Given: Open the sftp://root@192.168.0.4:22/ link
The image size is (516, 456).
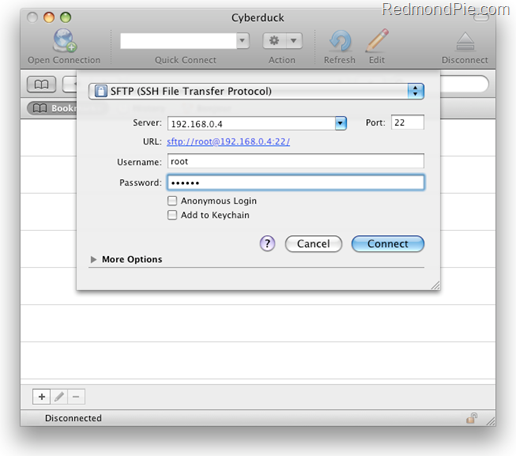Looking at the screenshot, I should (228, 142).
